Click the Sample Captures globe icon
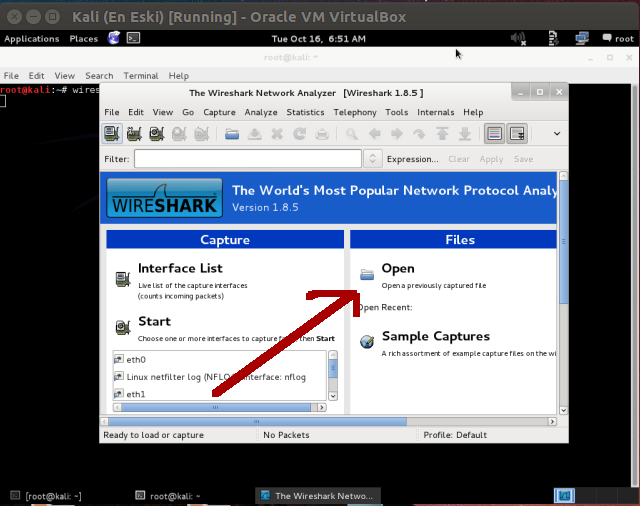The height and width of the screenshot is (506, 640). tap(367, 341)
